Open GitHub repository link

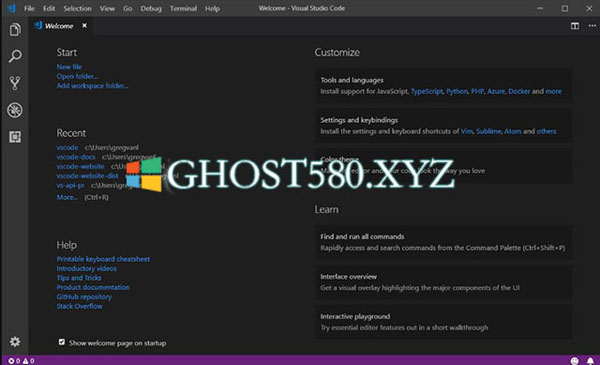[84, 297]
